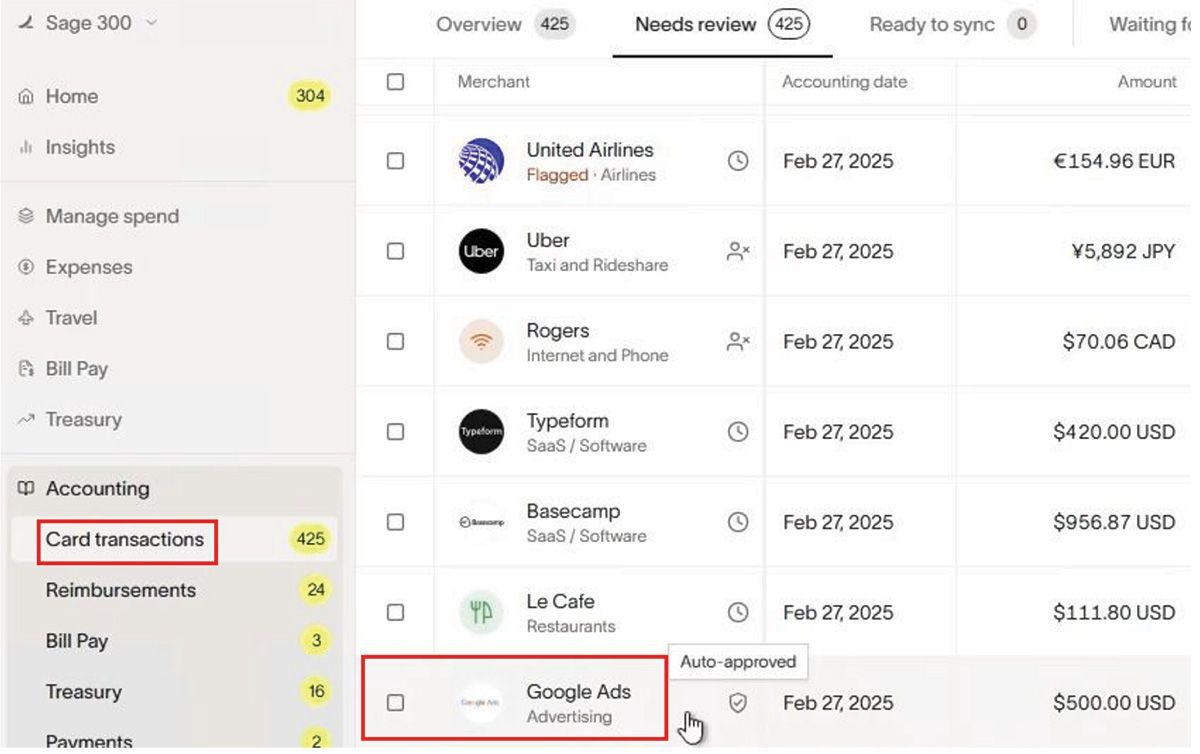Click the unassigned user icon for Uber
Screen dimensions: 1200x754
click(738, 251)
